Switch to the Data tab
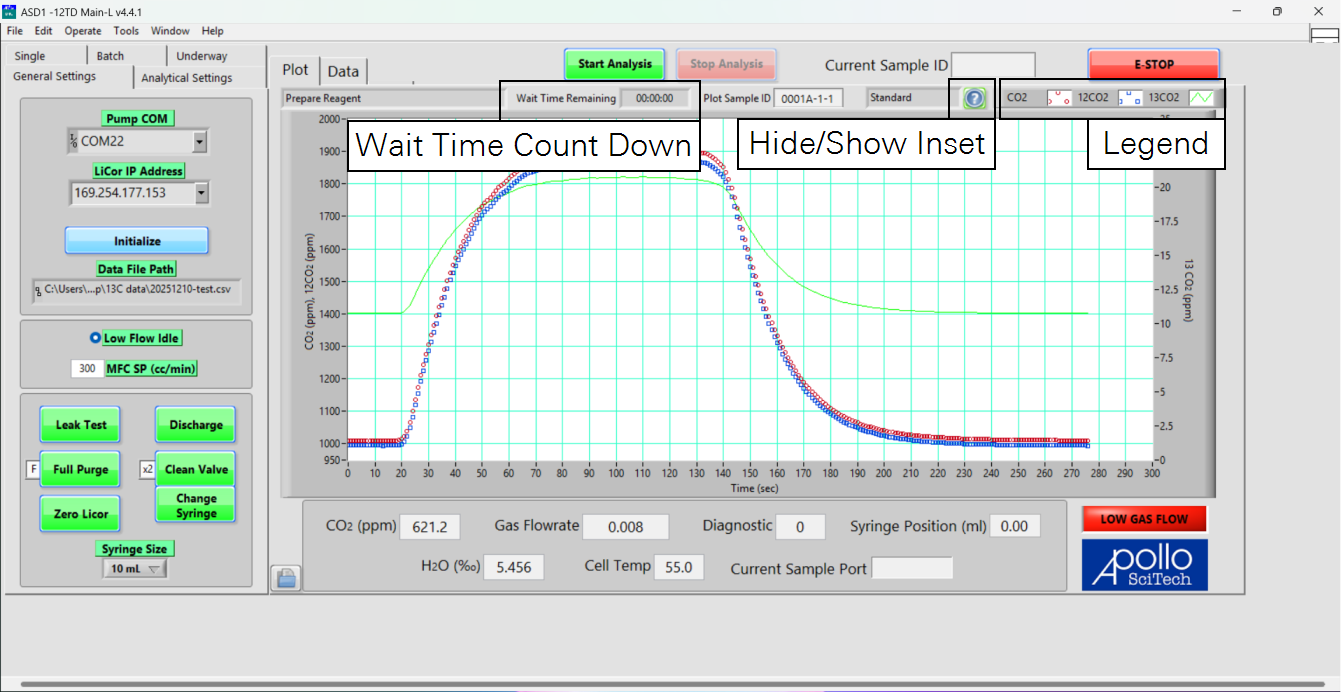Image resolution: width=1342 pixels, height=692 pixels. pyautogui.click(x=343, y=71)
